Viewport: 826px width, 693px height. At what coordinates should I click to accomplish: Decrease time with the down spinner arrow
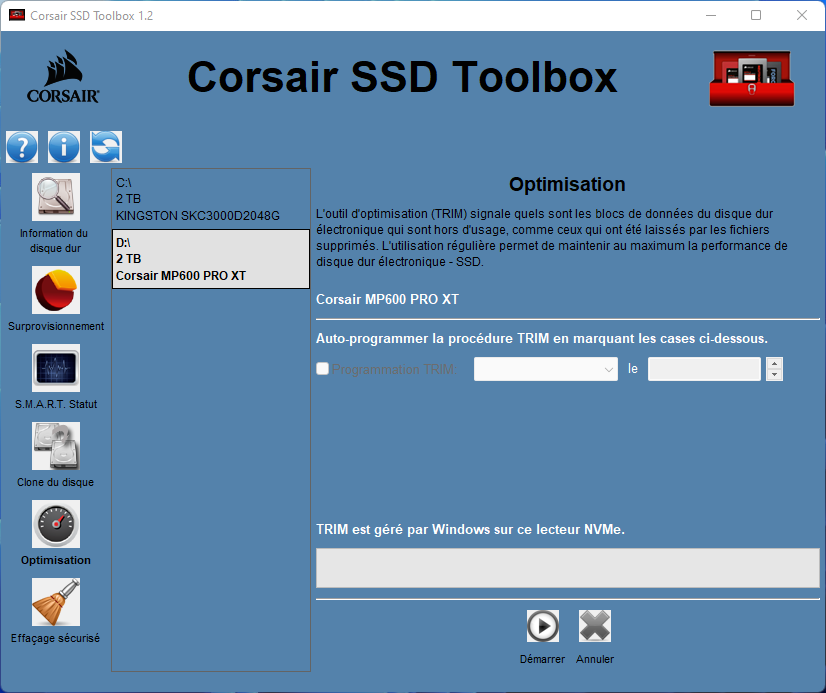(774, 375)
